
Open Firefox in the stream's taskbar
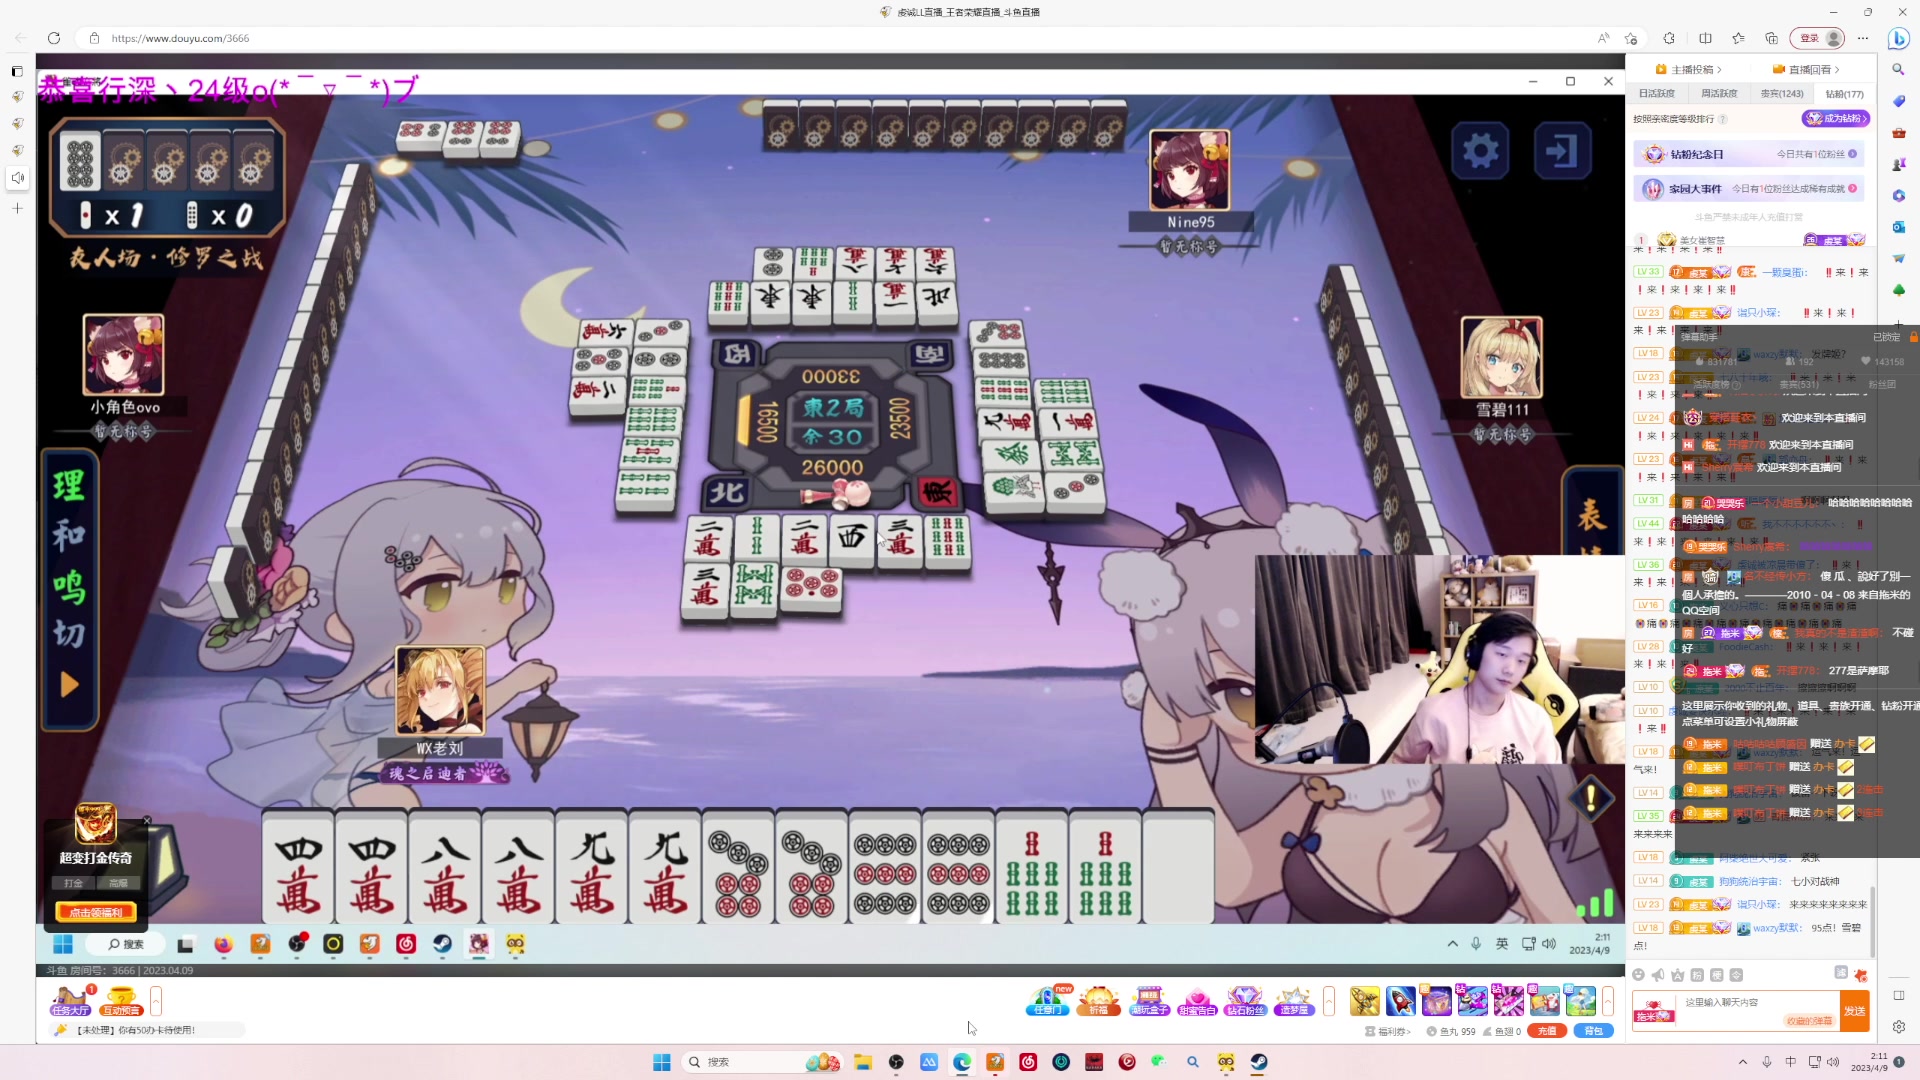click(x=223, y=944)
